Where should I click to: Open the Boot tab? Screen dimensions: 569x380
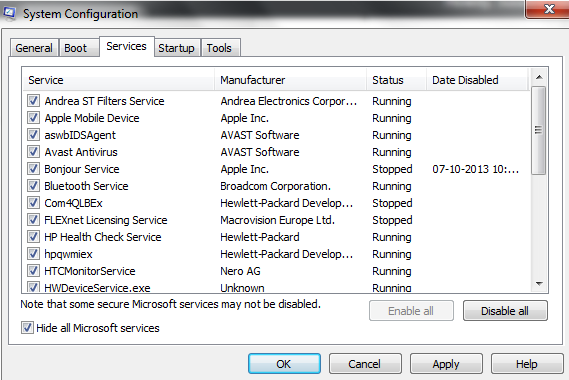pos(78,48)
